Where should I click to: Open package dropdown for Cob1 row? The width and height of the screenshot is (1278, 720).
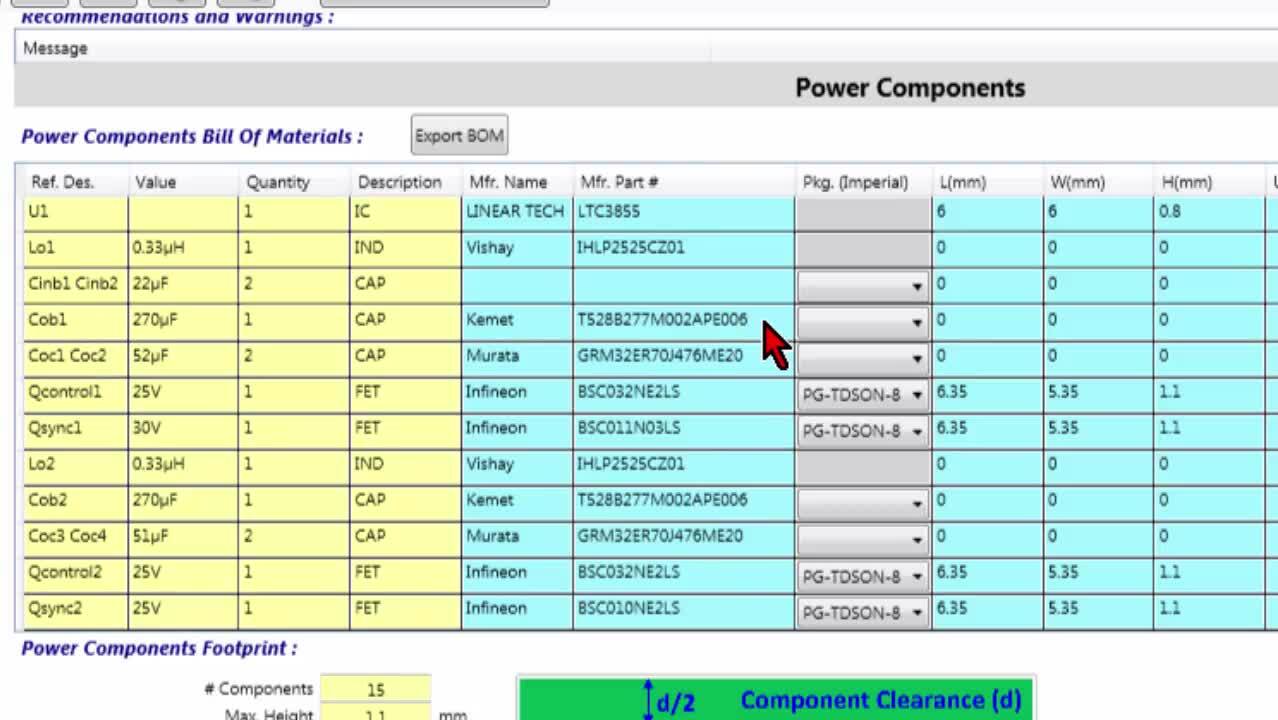tap(863, 321)
